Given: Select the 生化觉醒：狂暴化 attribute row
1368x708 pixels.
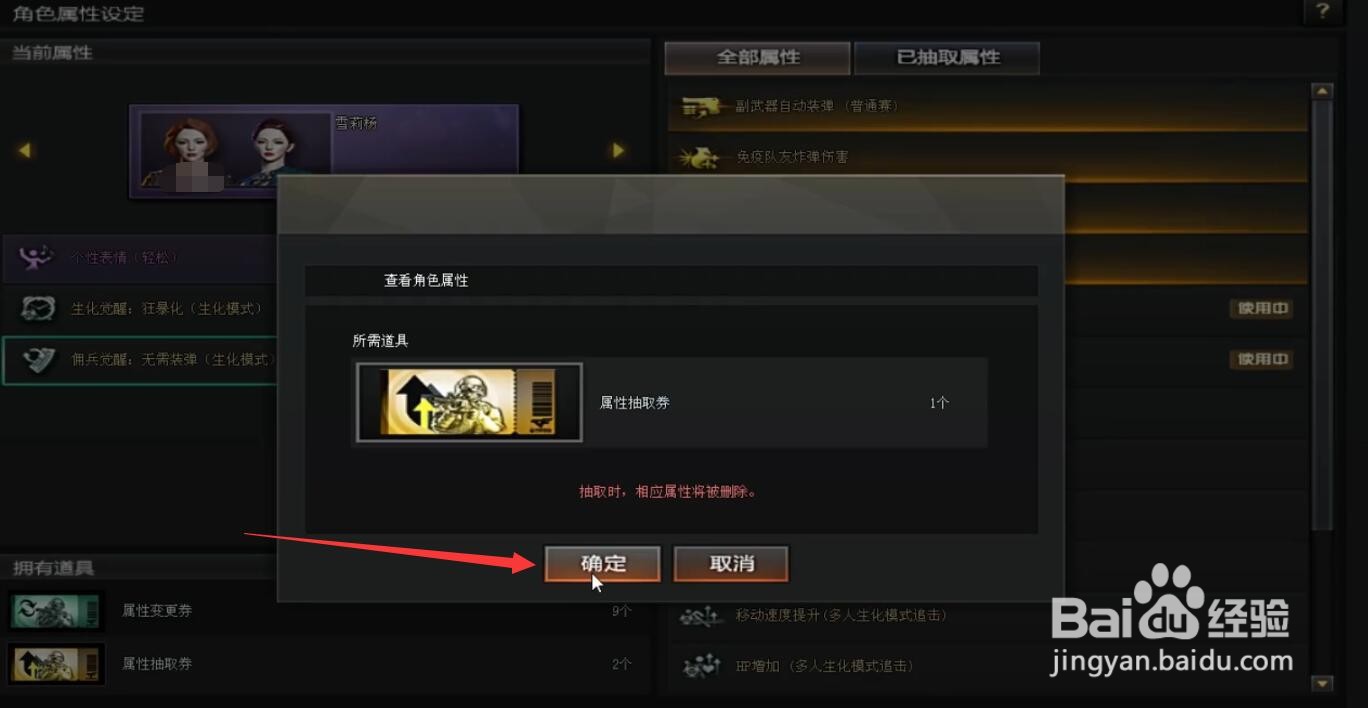Looking at the screenshot, I should click(140, 308).
